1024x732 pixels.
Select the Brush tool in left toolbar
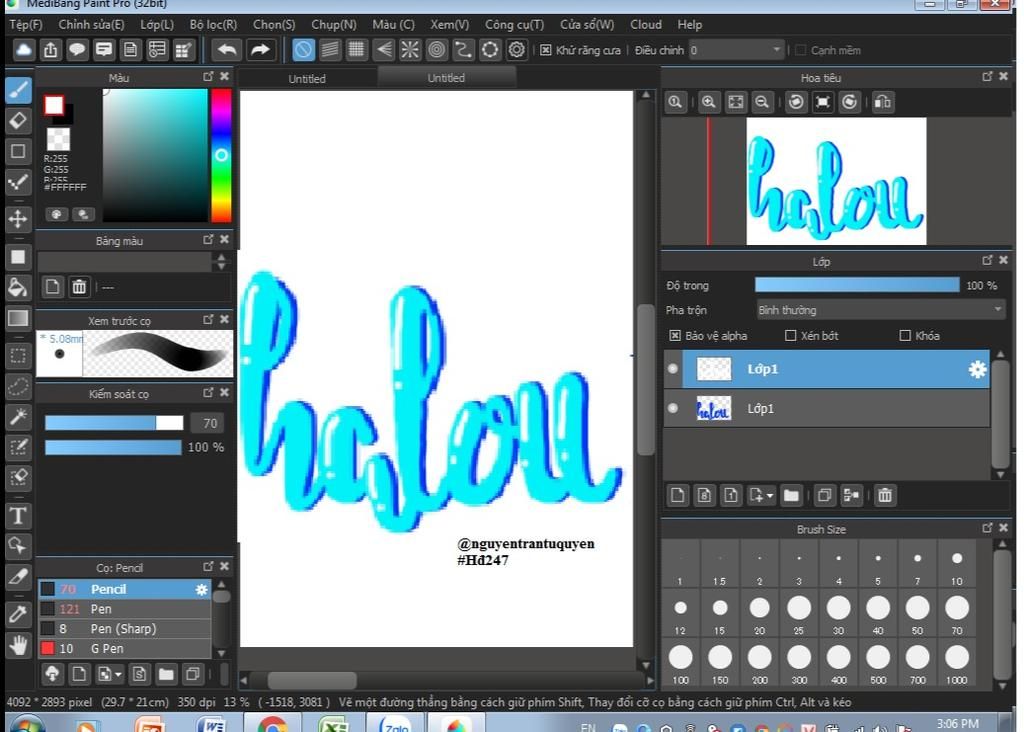coord(18,89)
